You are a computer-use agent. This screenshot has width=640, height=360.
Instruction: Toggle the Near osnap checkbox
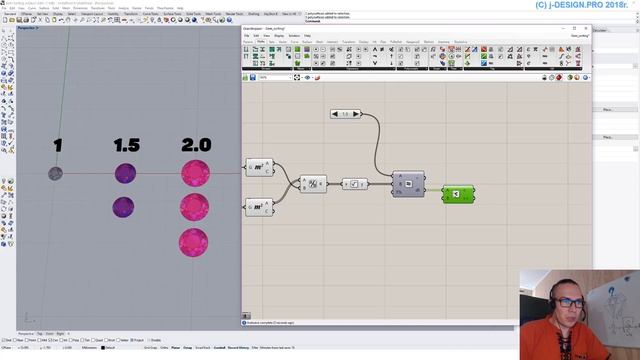tap(15, 340)
